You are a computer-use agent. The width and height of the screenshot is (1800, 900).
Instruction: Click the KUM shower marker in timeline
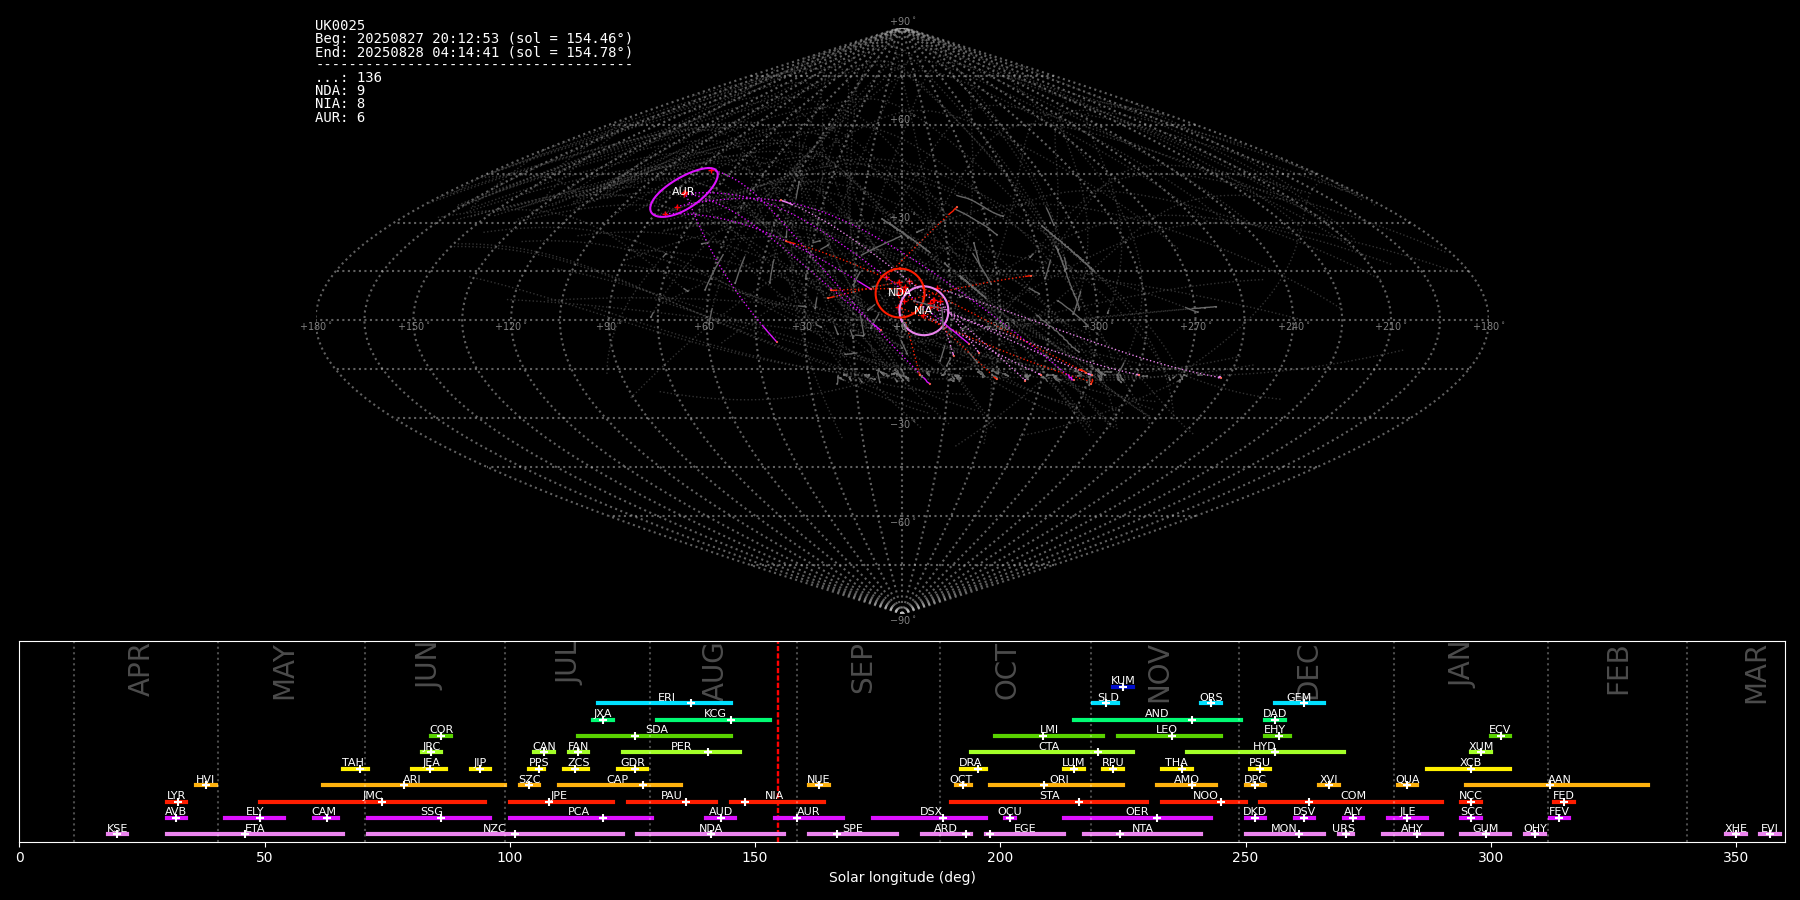1123,687
